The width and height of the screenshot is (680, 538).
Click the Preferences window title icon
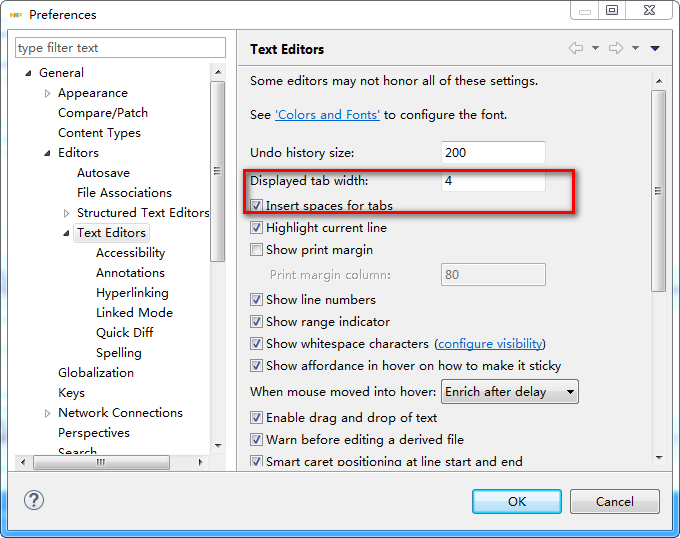15,15
